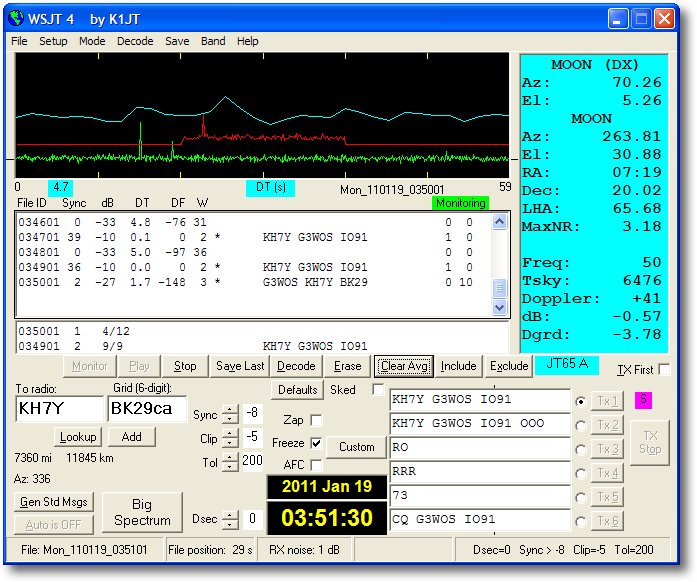
Task: Open the Save menu
Action: 177,41
